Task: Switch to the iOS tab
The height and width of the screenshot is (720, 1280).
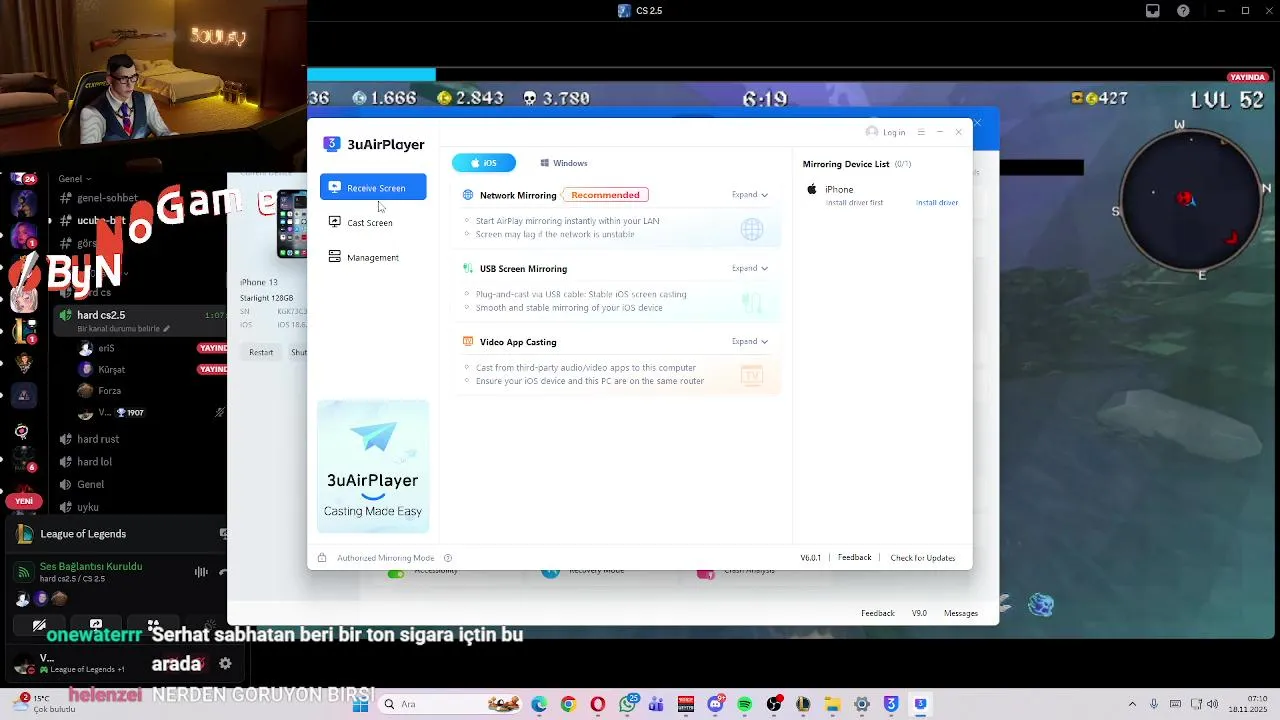Action: click(x=484, y=163)
